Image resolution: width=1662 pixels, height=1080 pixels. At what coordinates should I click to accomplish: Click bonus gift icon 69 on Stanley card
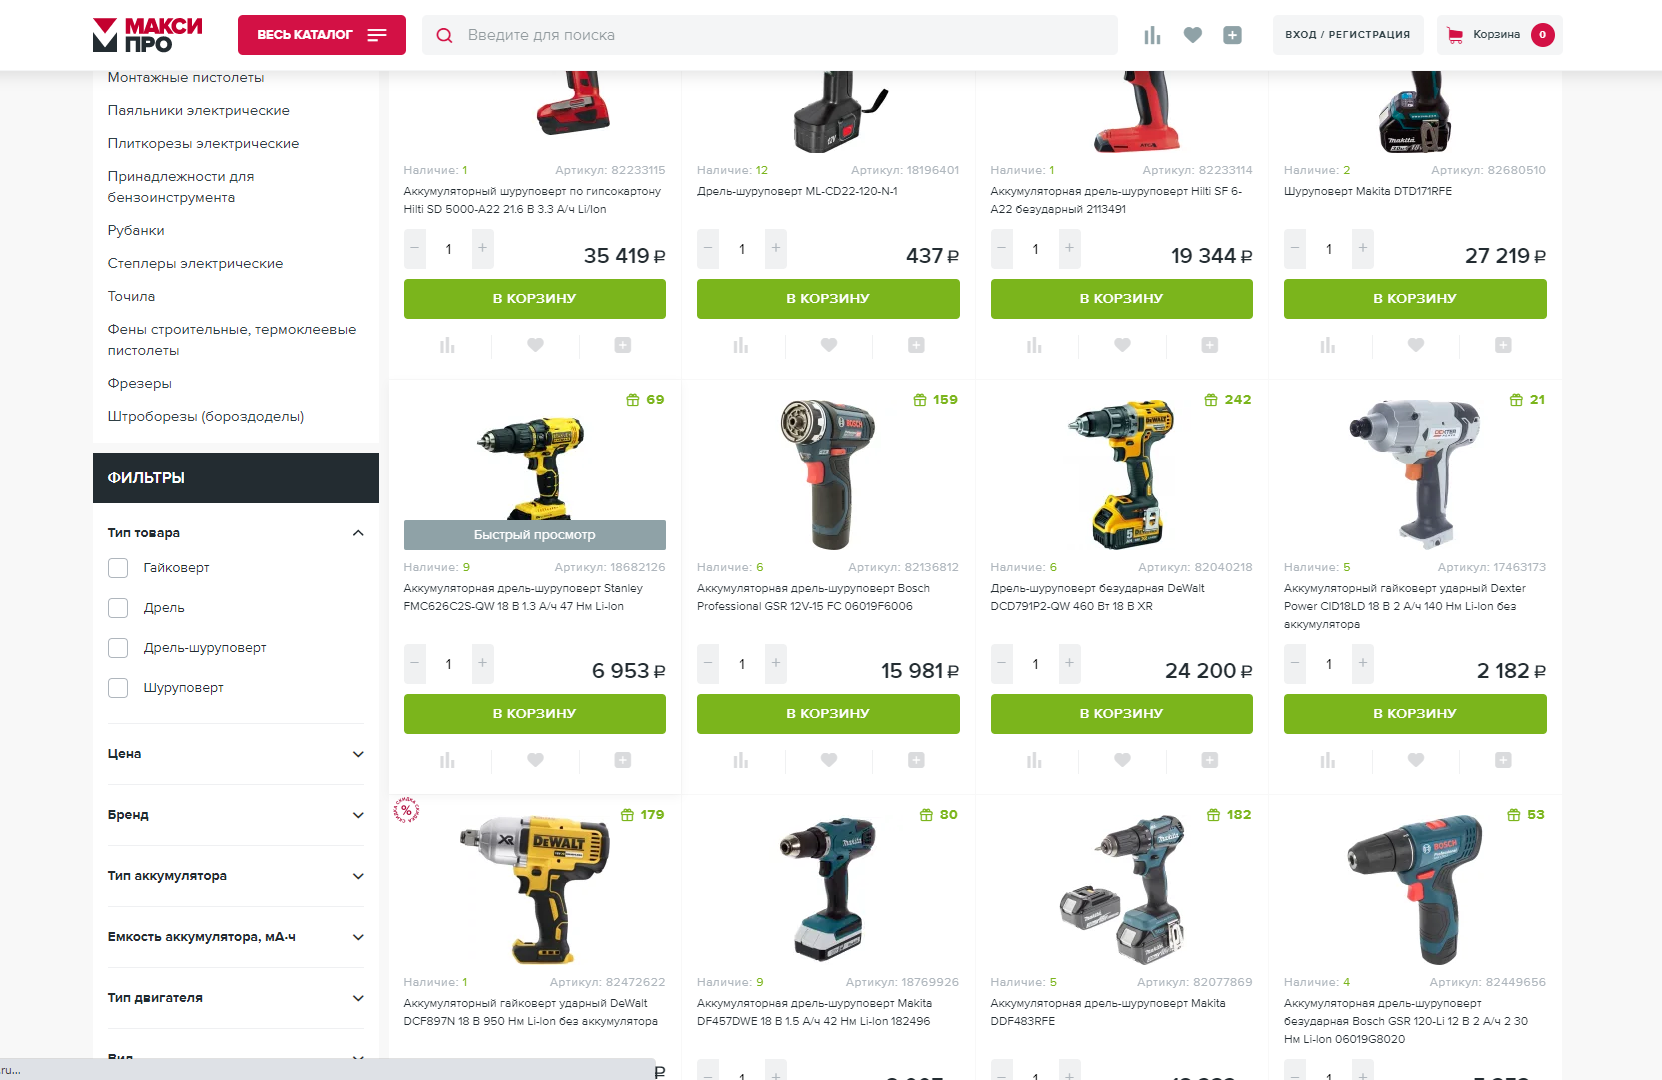click(632, 400)
